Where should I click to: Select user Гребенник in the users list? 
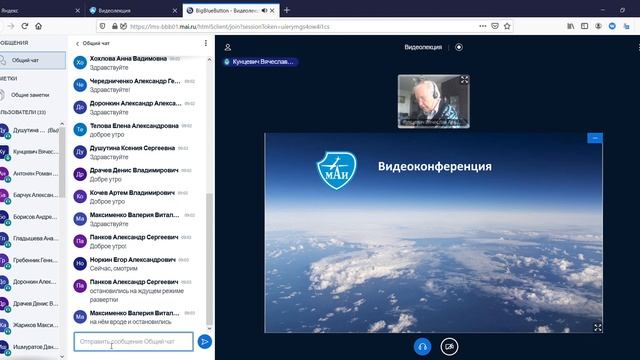click(x=30, y=260)
